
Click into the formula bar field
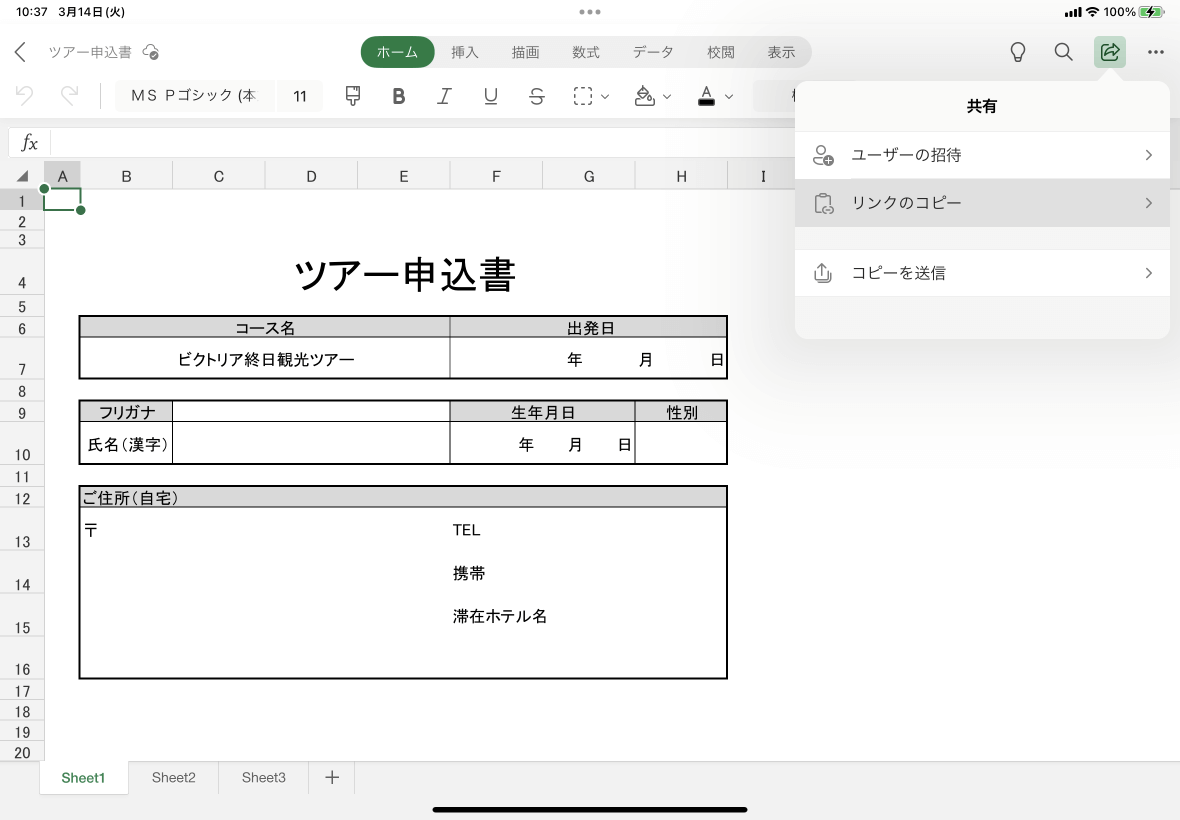(421, 142)
